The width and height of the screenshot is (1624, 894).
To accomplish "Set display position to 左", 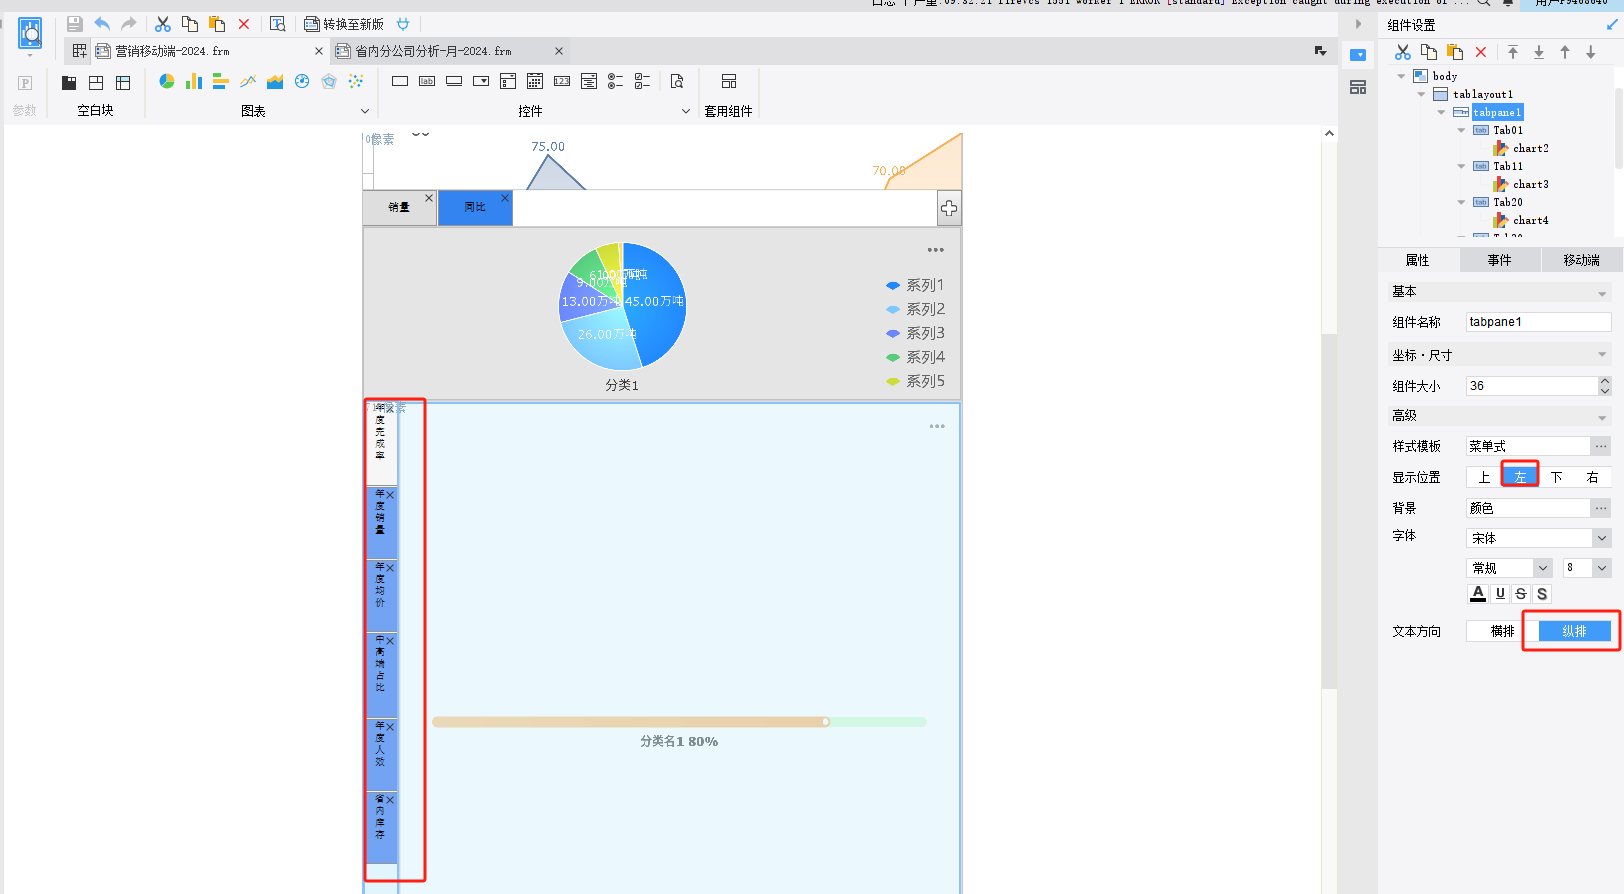I will (x=1520, y=477).
